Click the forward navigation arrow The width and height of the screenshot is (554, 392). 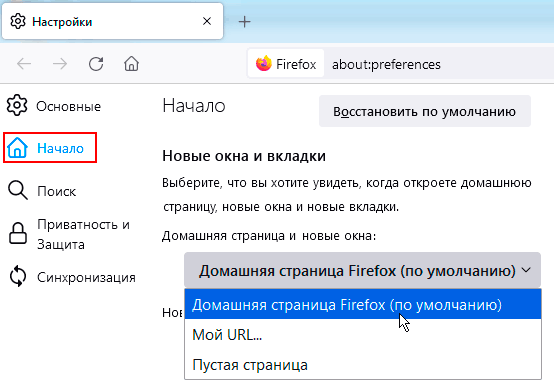click(60, 64)
